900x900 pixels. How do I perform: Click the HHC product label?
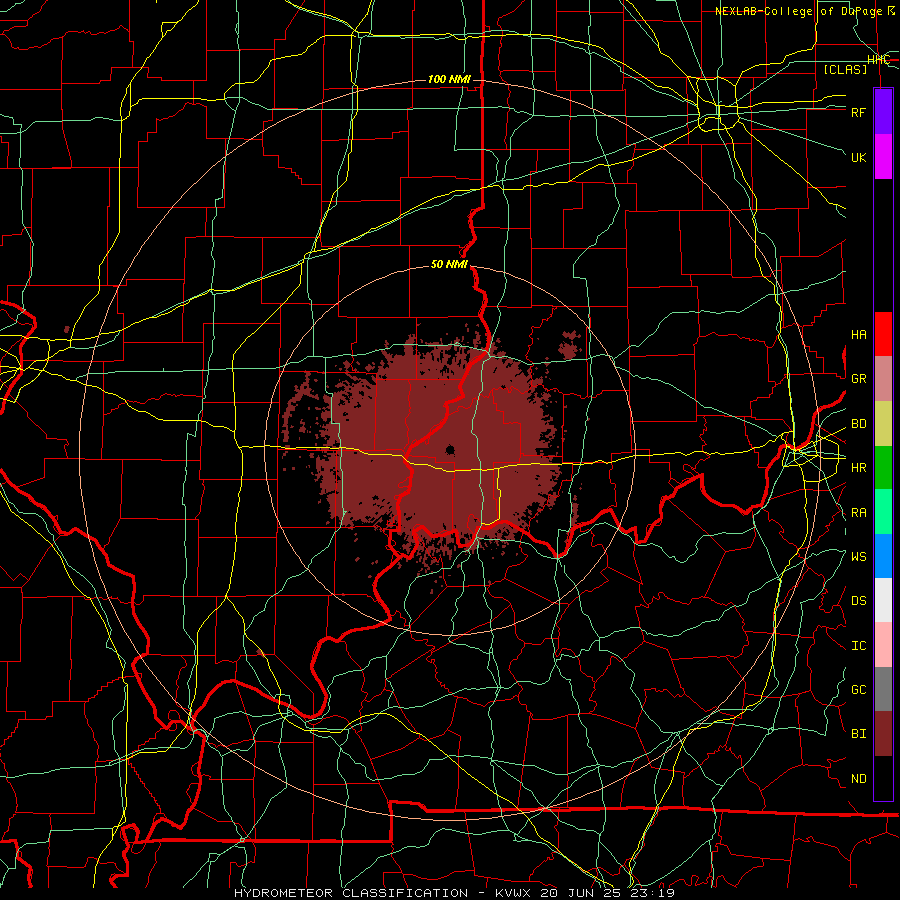tap(878, 60)
